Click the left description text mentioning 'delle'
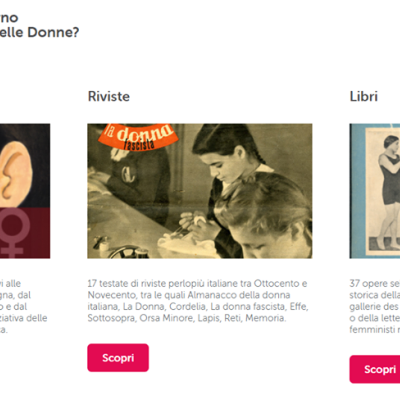This screenshot has width=400, height=400. point(23,306)
